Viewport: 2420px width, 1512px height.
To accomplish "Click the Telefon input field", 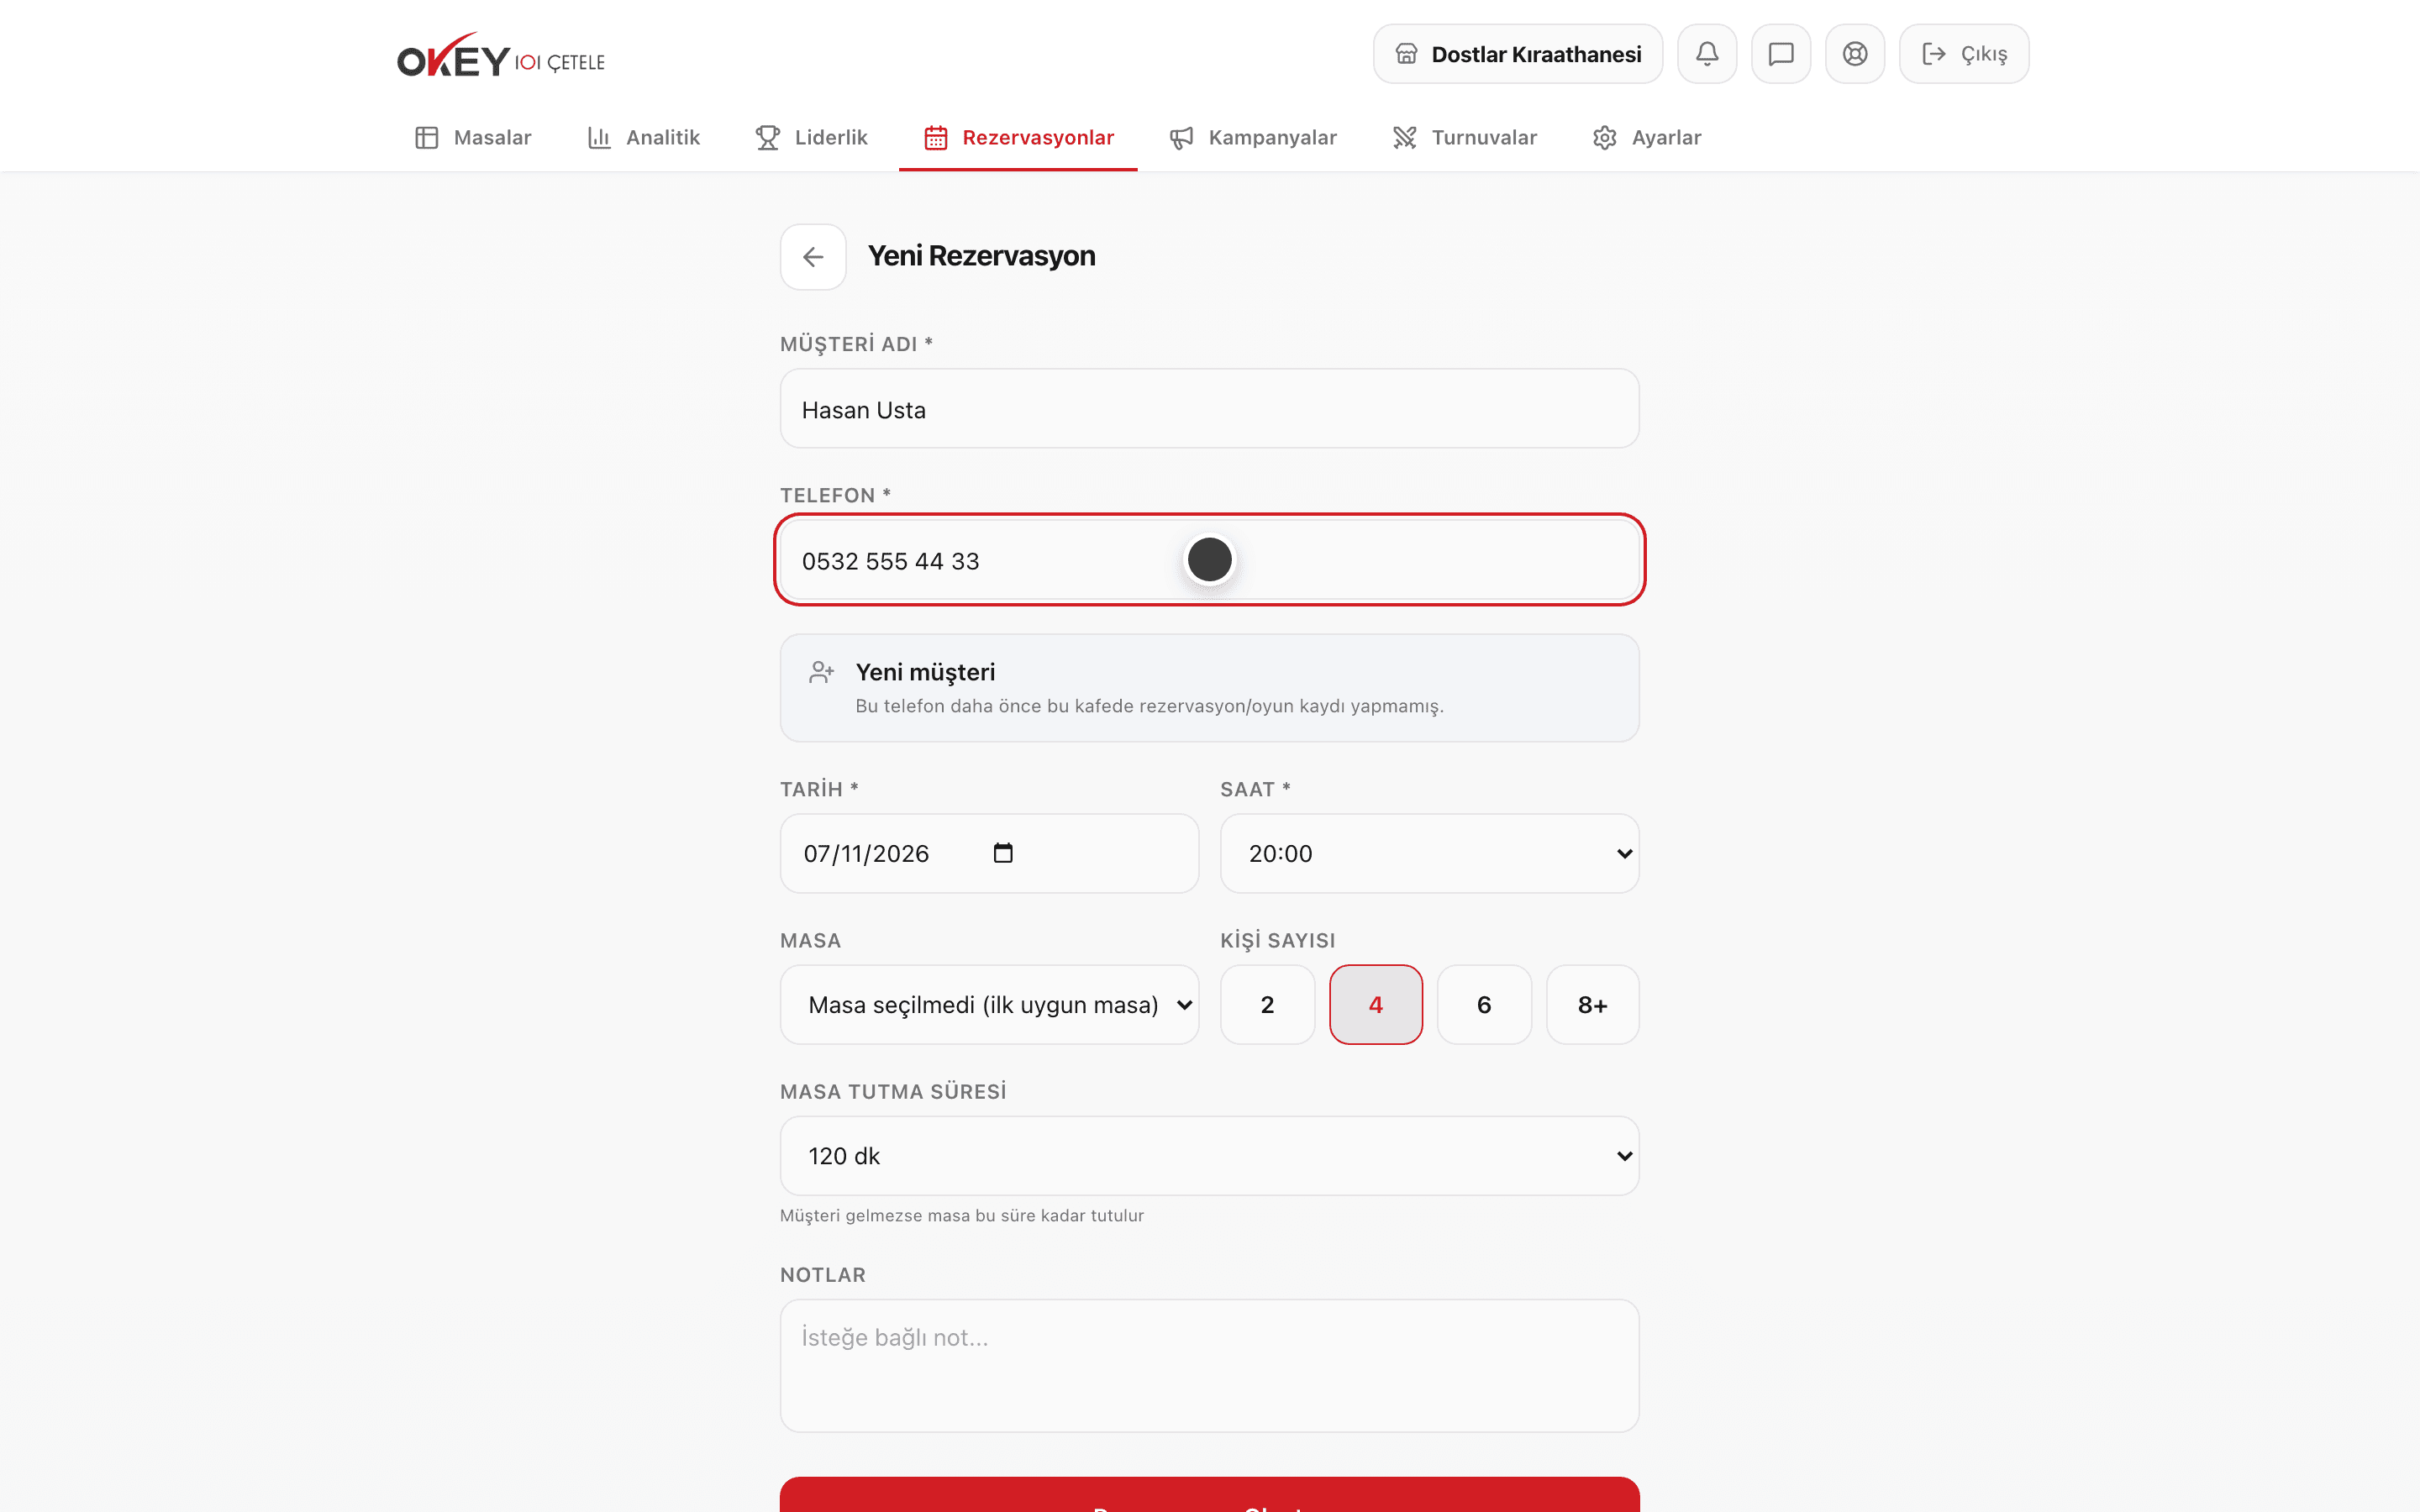I will [x=1209, y=560].
